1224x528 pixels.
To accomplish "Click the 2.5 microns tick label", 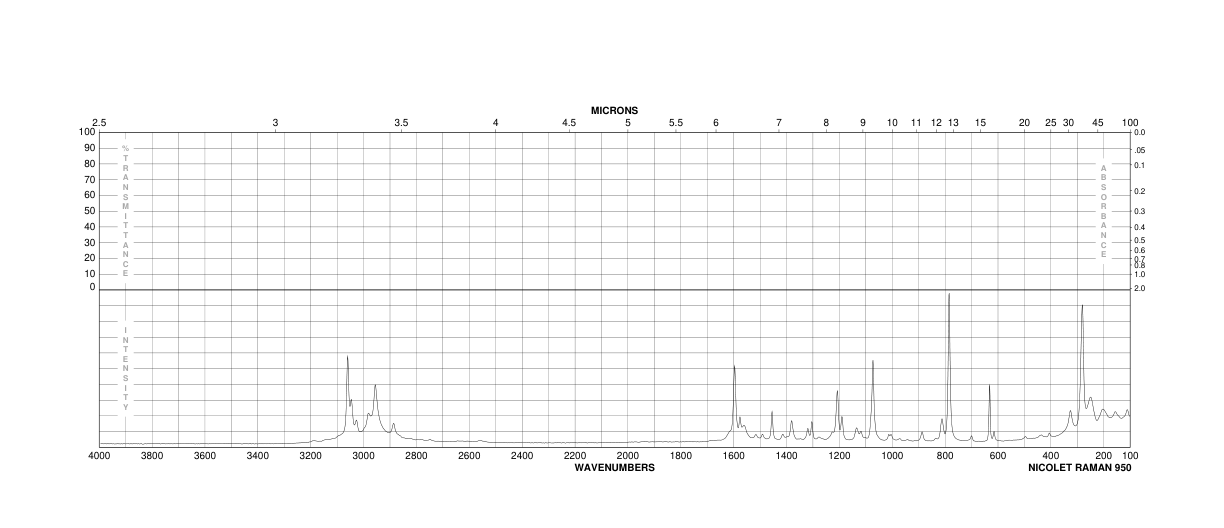I will tap(99, 123).
